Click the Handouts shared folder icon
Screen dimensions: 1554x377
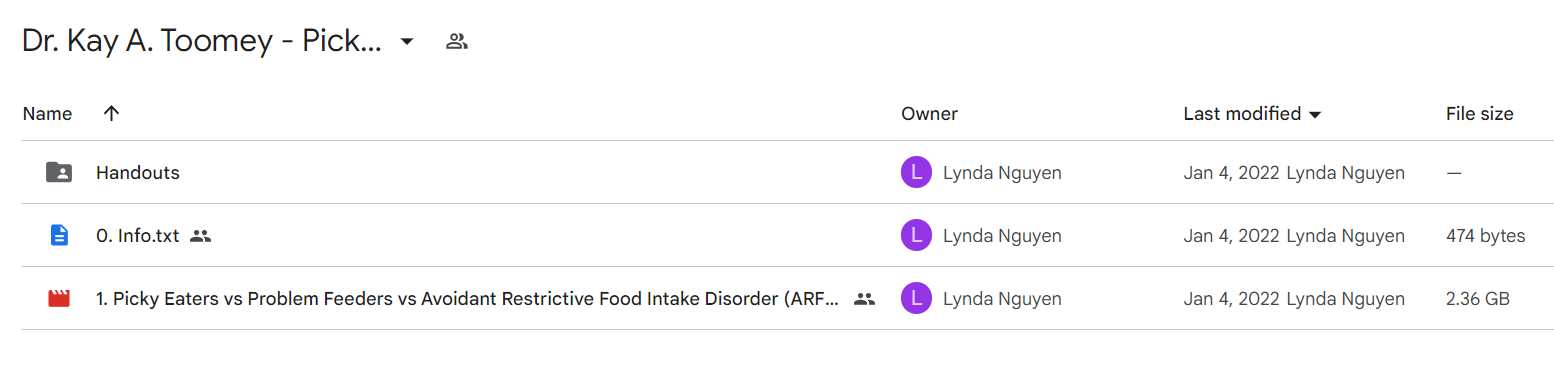(x=59, y=173)
